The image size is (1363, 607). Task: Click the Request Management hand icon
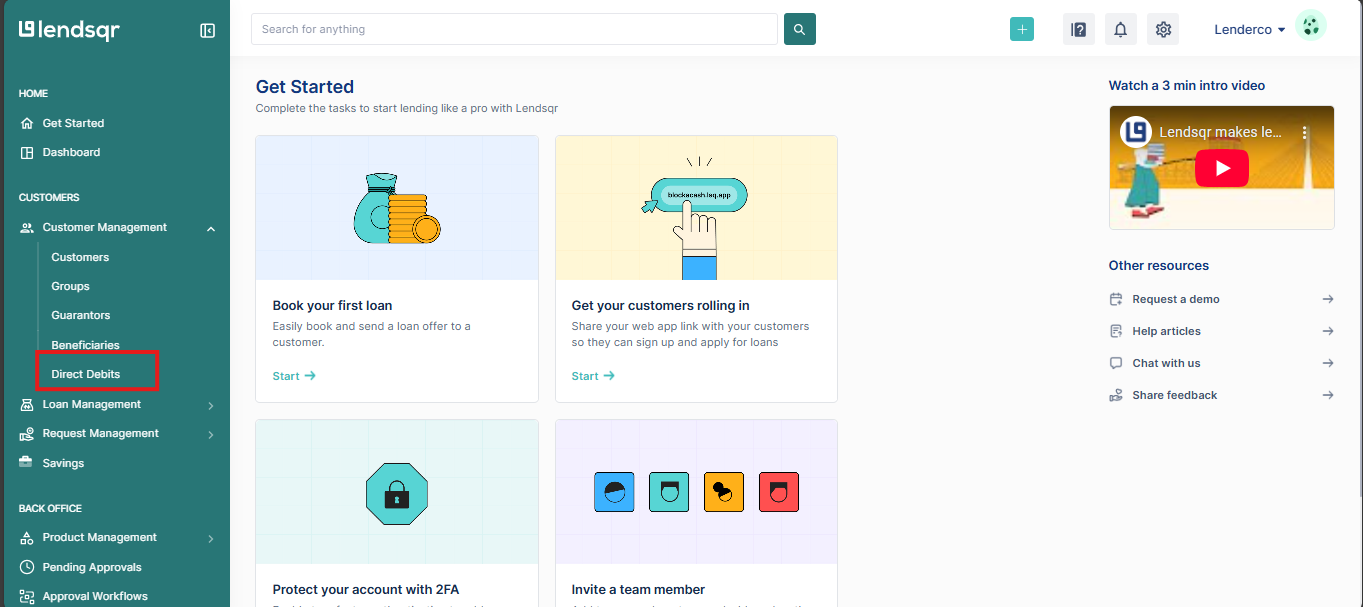(27, 434)
